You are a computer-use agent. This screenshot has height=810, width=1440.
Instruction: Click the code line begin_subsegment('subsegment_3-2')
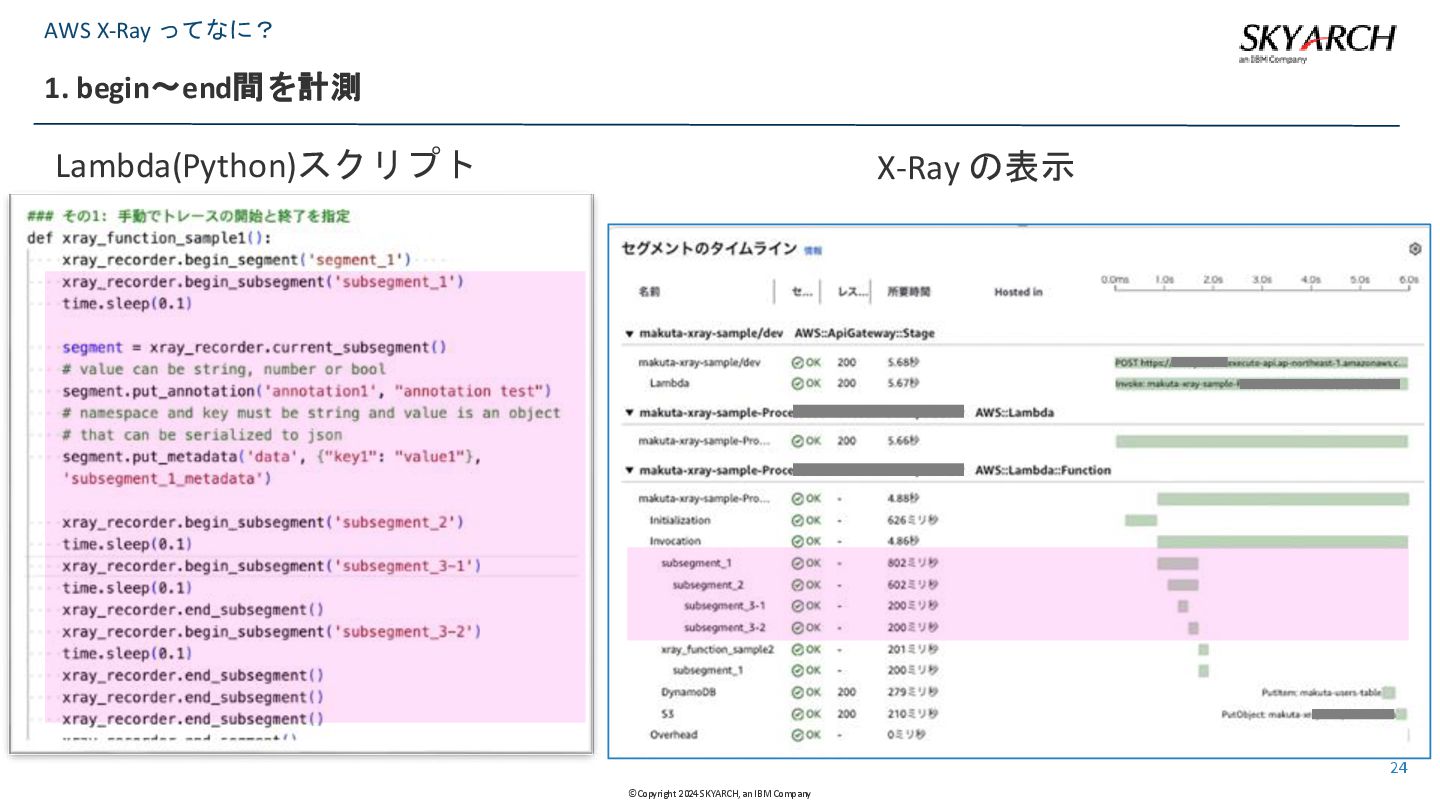[x=271, y=632]
